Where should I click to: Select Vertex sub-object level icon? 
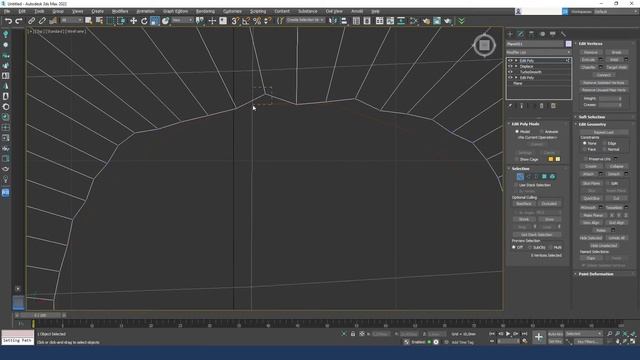520,177
